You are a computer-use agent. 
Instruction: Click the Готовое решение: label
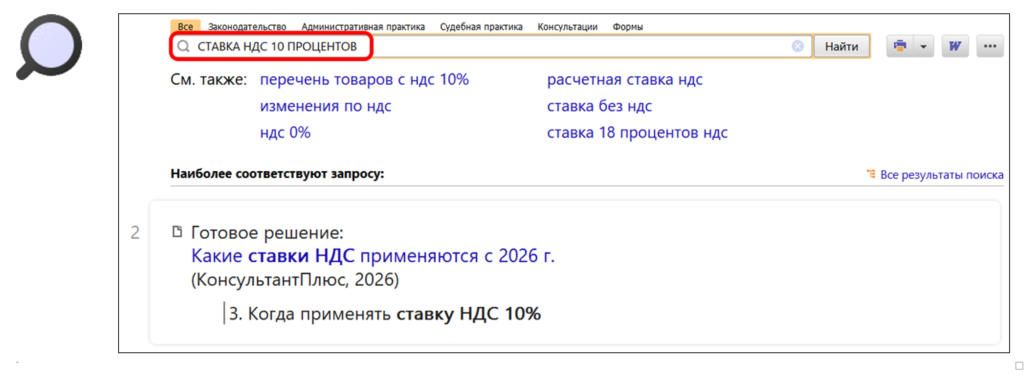click(x=267, y=233)
